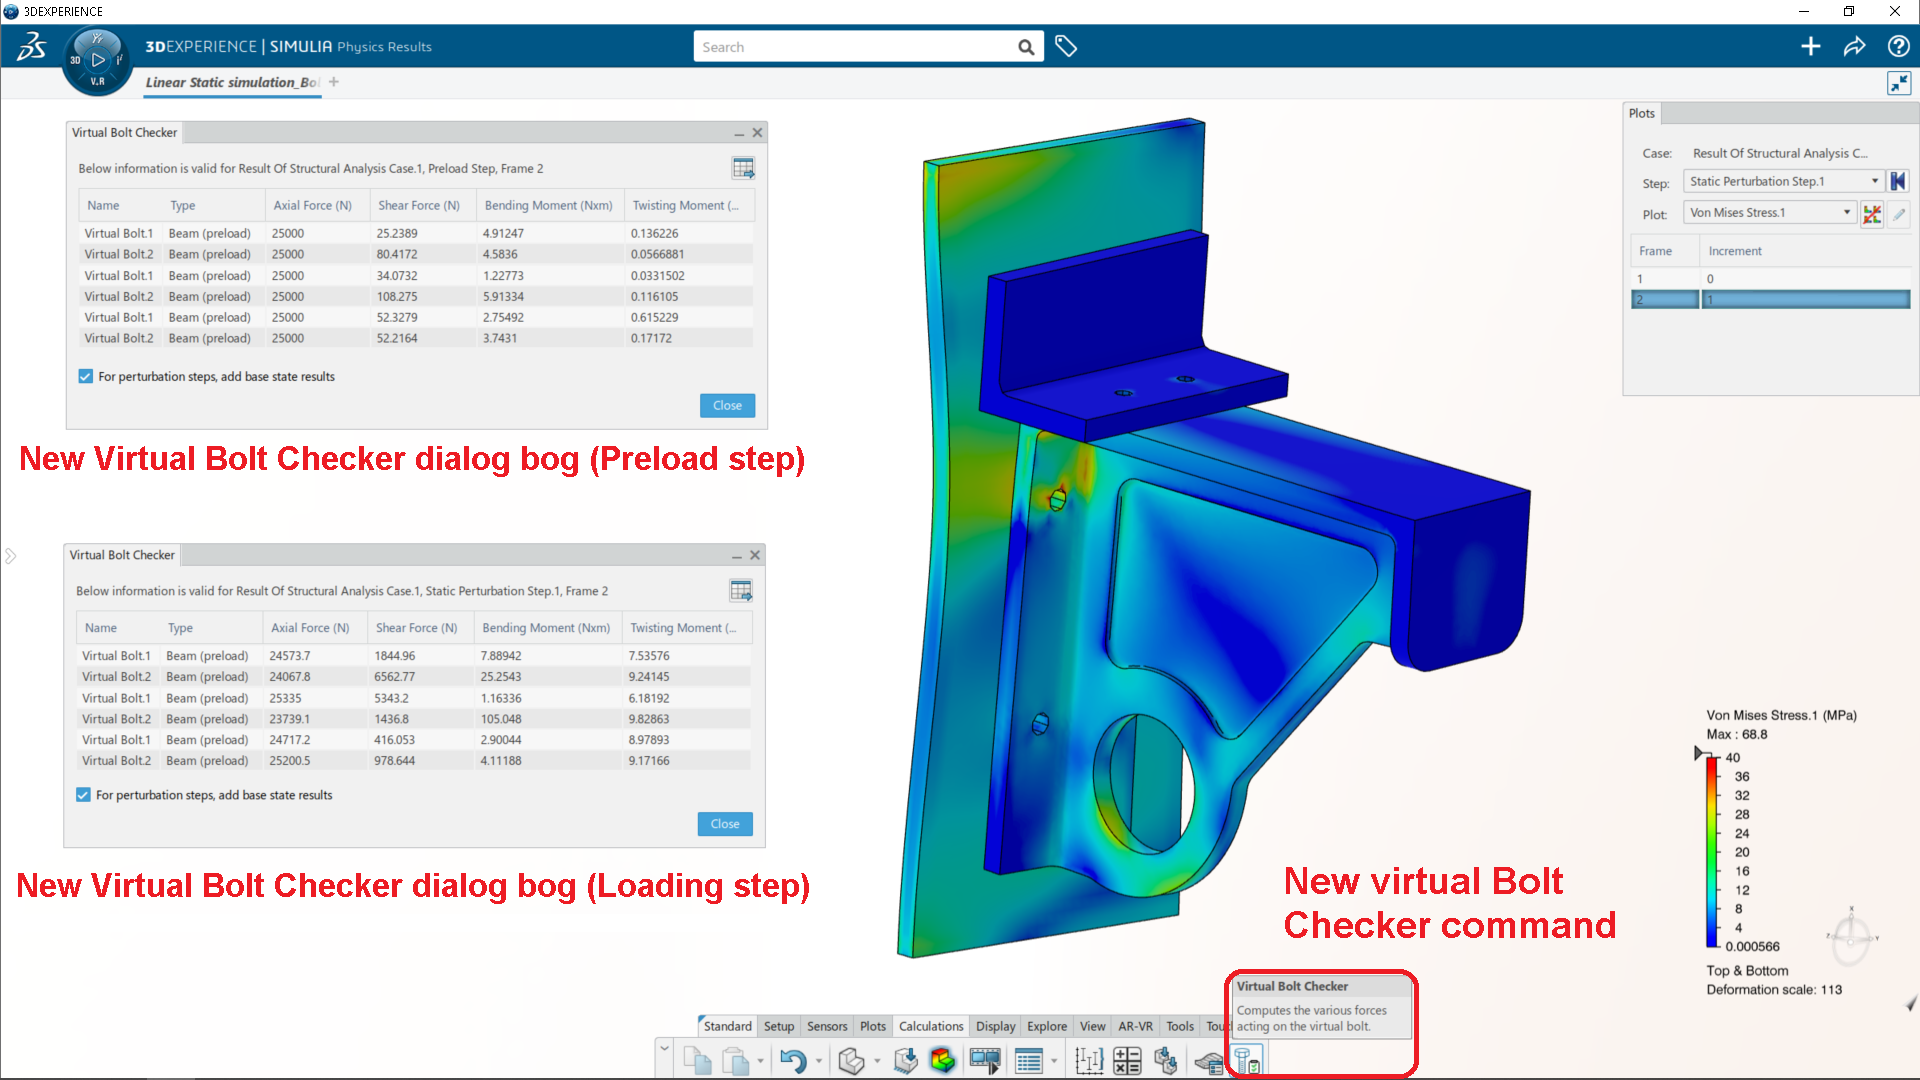Click the Virtual Bolt Checker toolbar icon

coord(1246,1060)
